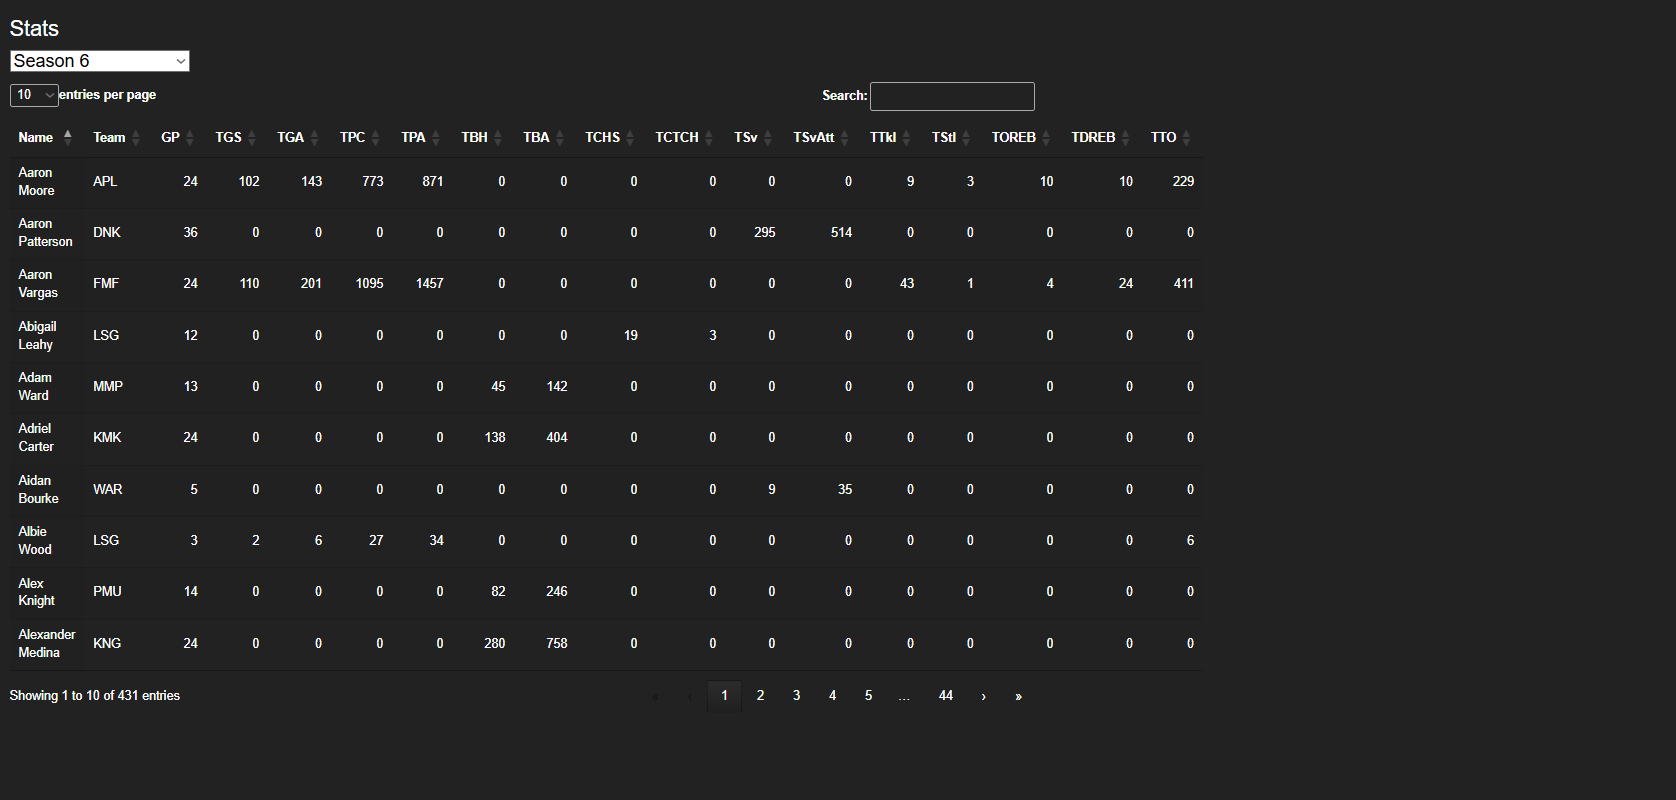This screenshot has height=800, width=1676.
Task: Click team APL in Aaron Moore row
Action: pyautogui.click(x=105, y=181)
